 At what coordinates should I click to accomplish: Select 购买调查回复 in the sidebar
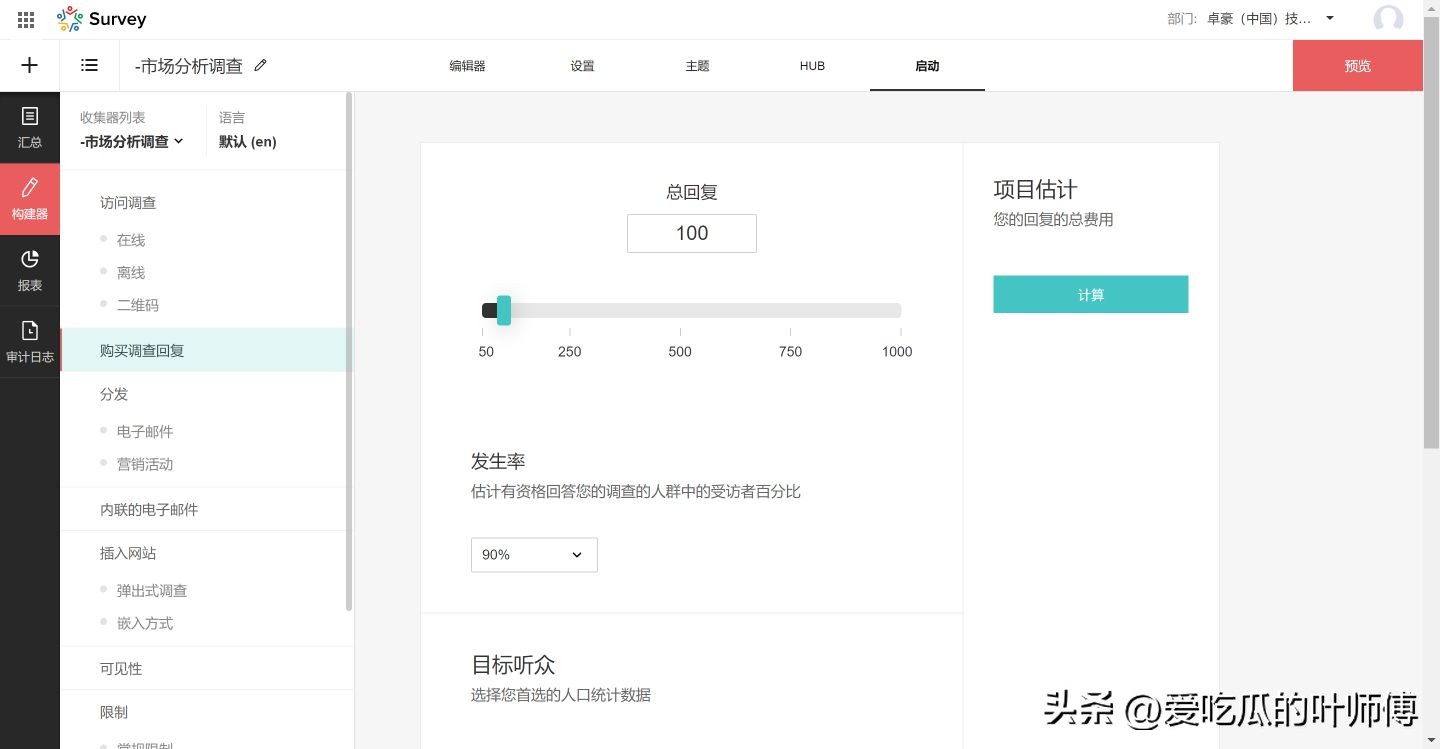coord(141,351)
